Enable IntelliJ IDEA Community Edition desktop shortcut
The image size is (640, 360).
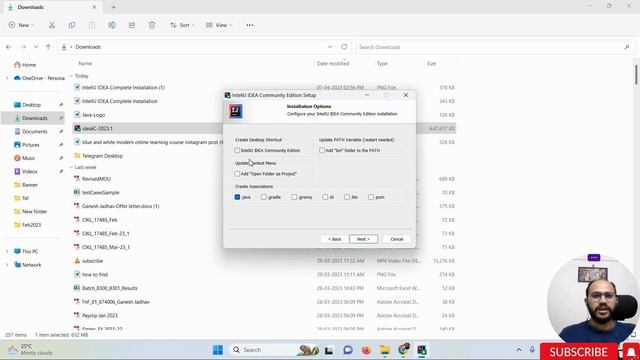tap(237, 151)
